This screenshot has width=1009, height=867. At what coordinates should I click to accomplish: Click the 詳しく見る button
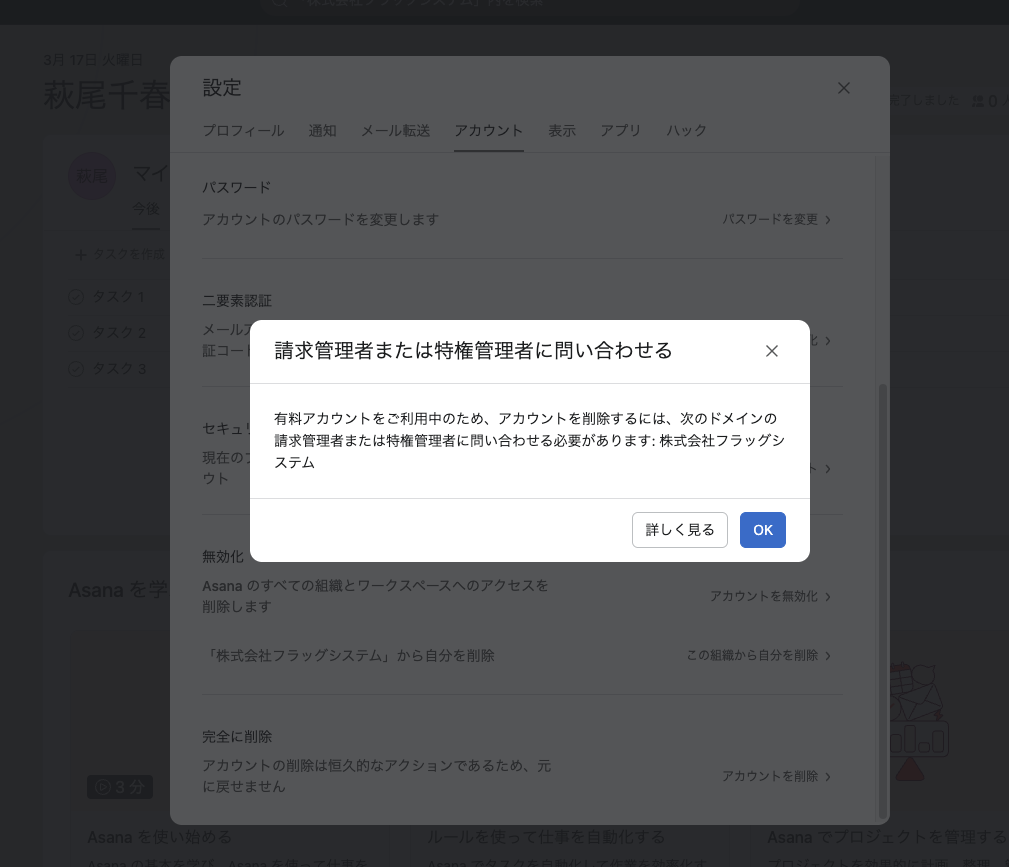coord(680,530)
